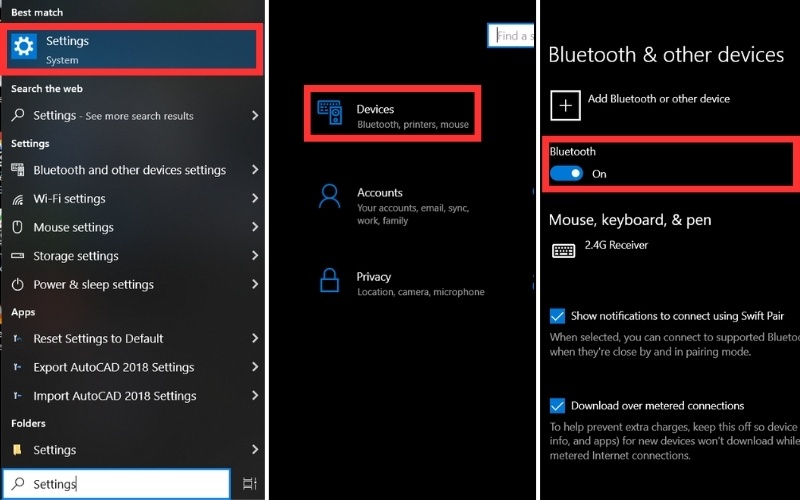
Task: Open Export AutoCAD 2018 Settings app result
Action: [x=133, y=367]
